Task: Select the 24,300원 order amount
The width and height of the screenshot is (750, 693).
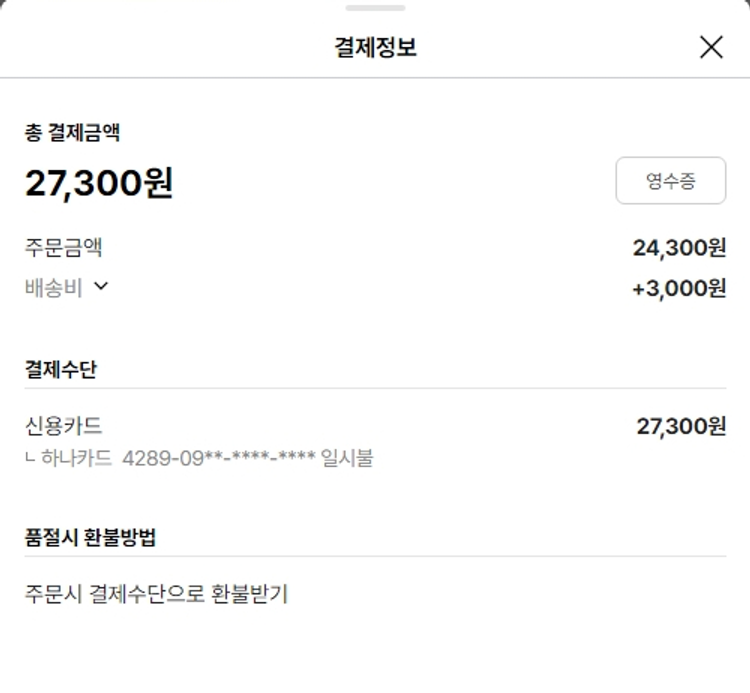Action: click(679, 248)
